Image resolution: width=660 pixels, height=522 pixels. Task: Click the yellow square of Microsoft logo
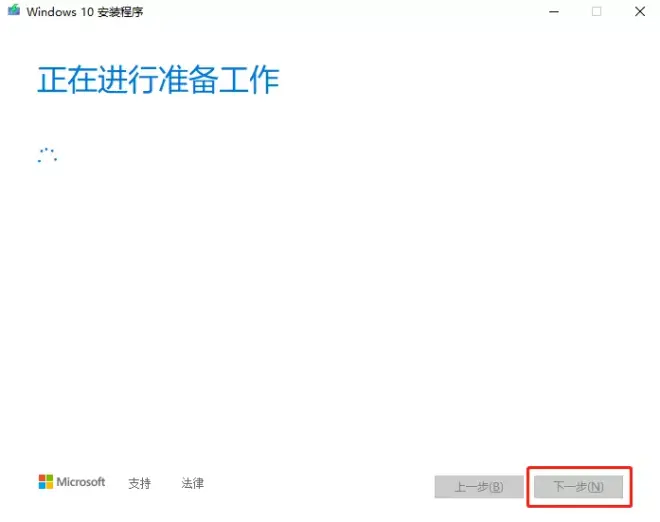(x=50, y=485)
